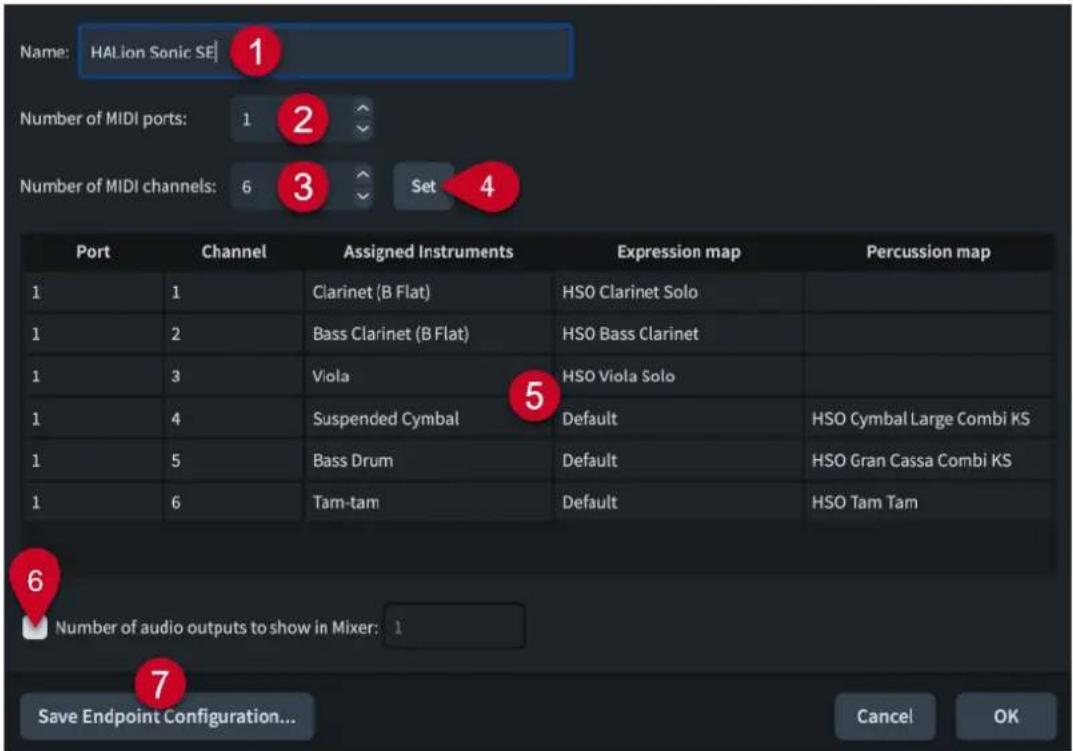Click port cell in Tam-tam row
The height and width of the screenshot is (751, 1073).
pos(94,502)
